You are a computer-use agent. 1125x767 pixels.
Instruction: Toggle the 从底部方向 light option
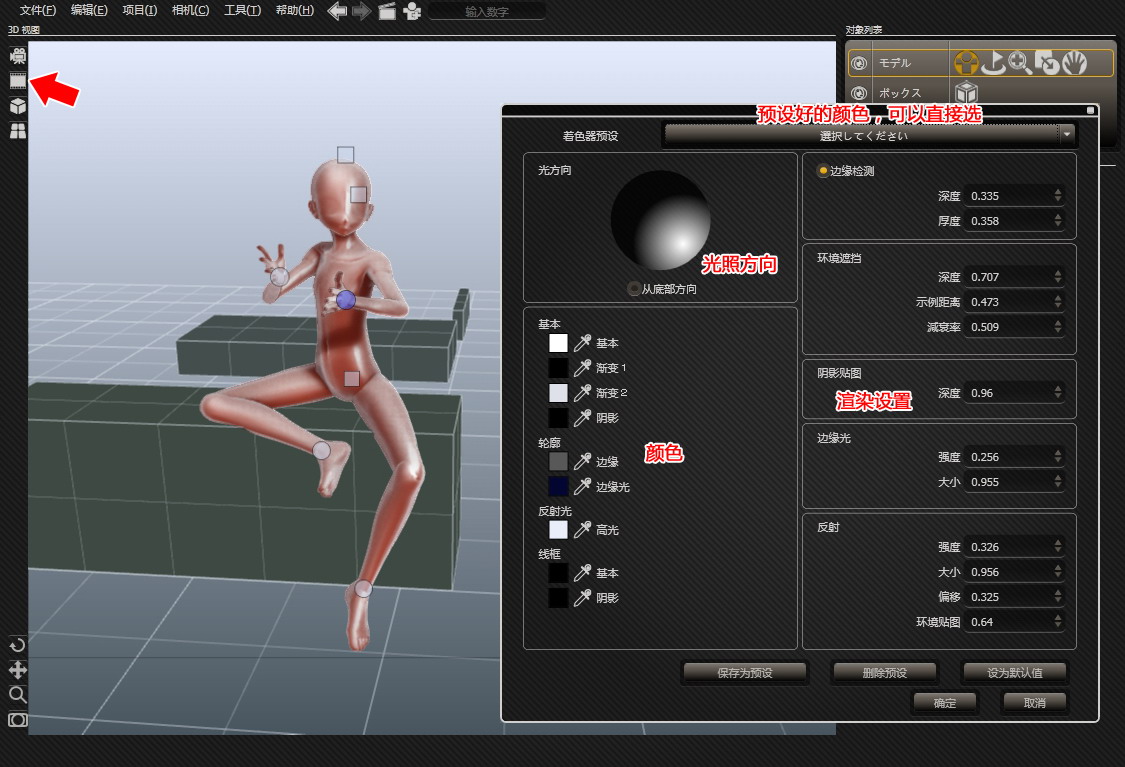(634, 289)
